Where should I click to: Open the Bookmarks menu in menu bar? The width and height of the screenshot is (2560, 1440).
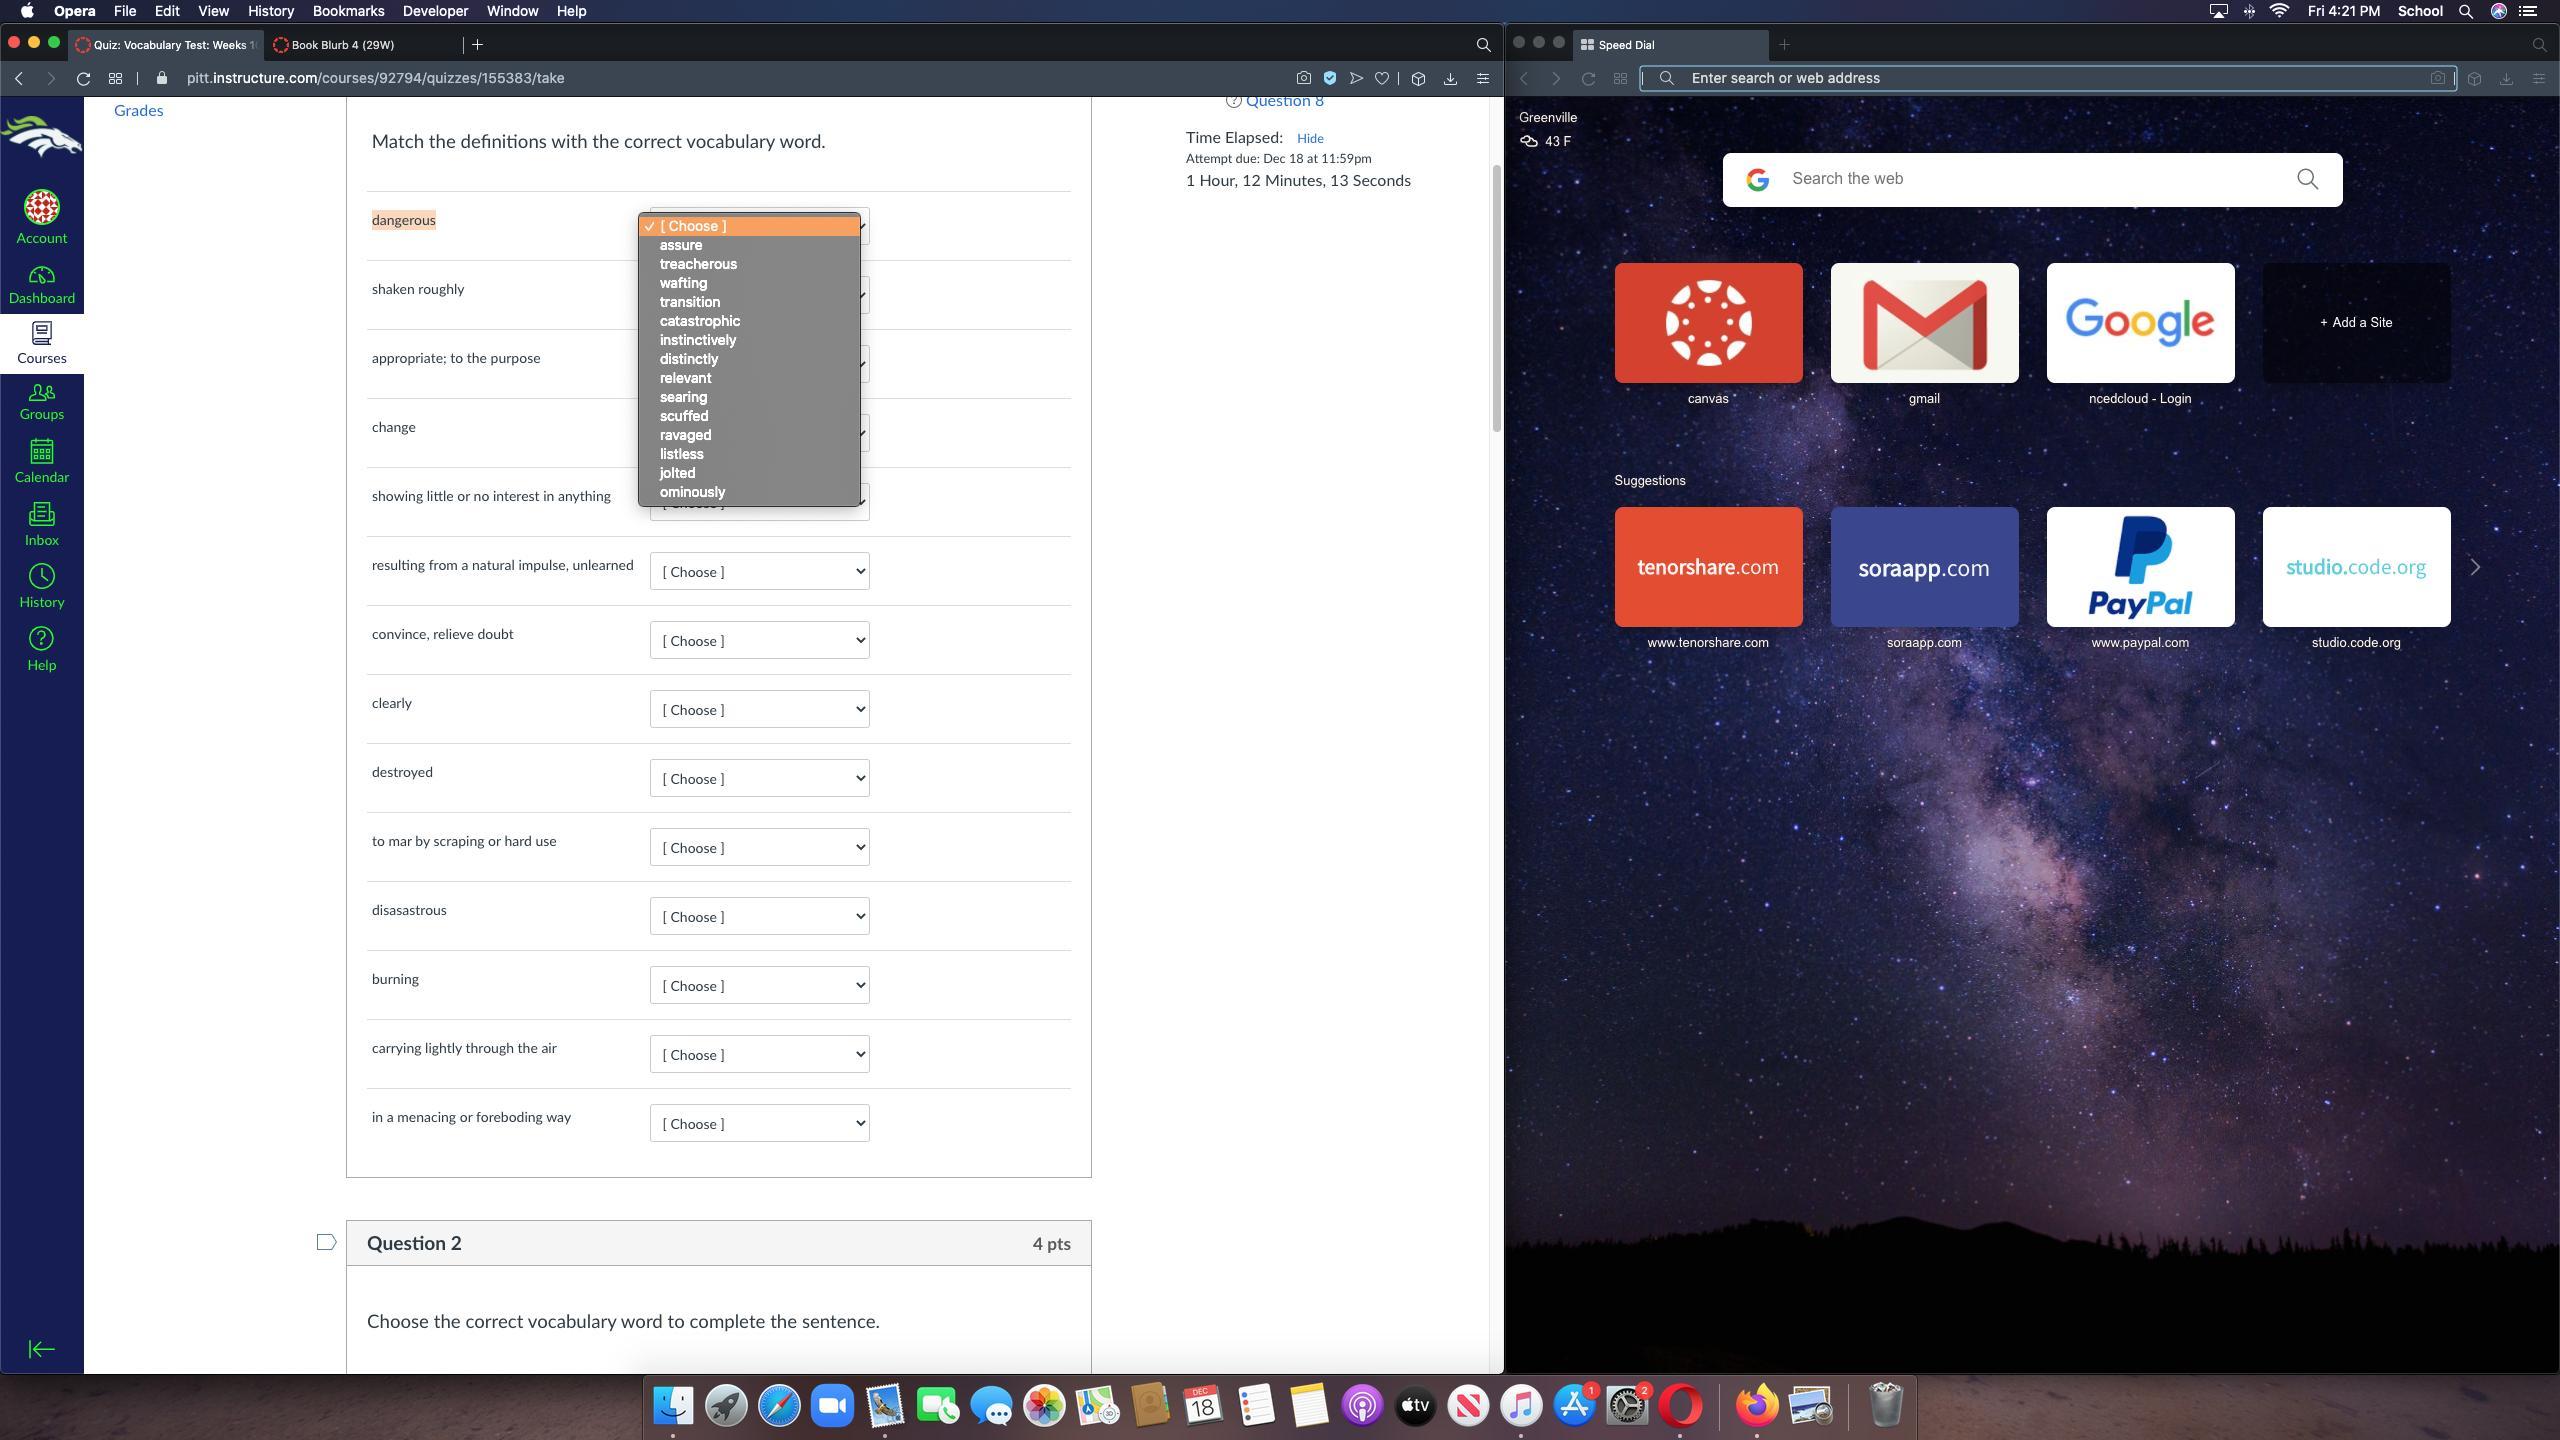(x=348, y=11)
